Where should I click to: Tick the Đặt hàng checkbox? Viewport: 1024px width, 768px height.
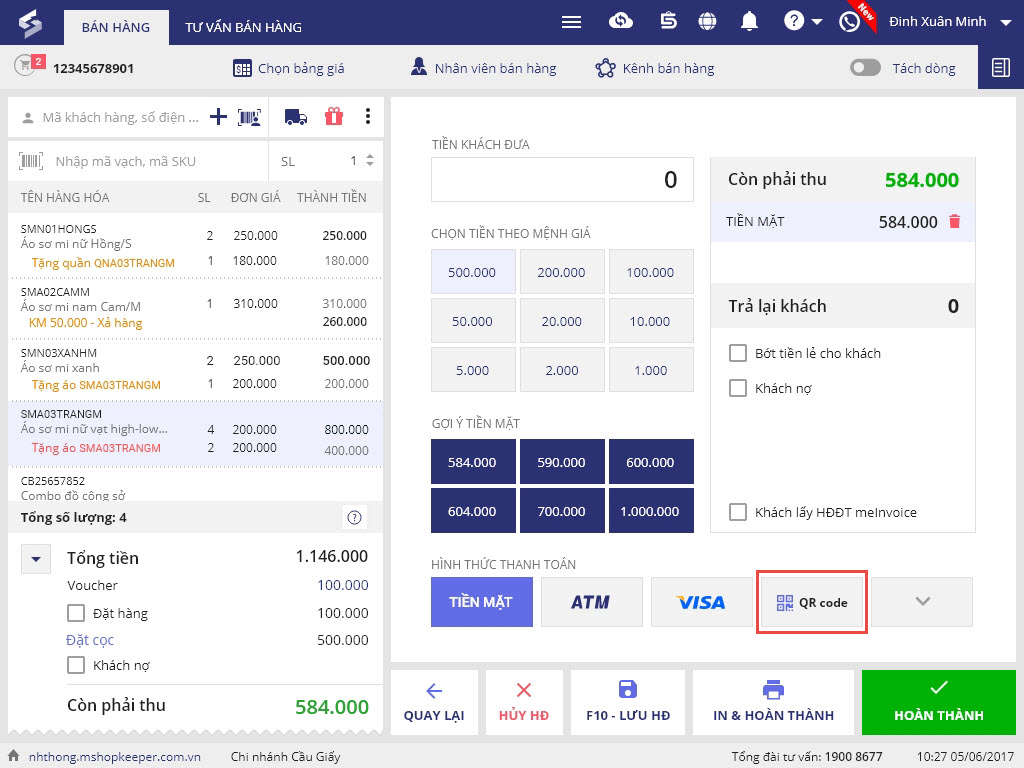point(76,613)
